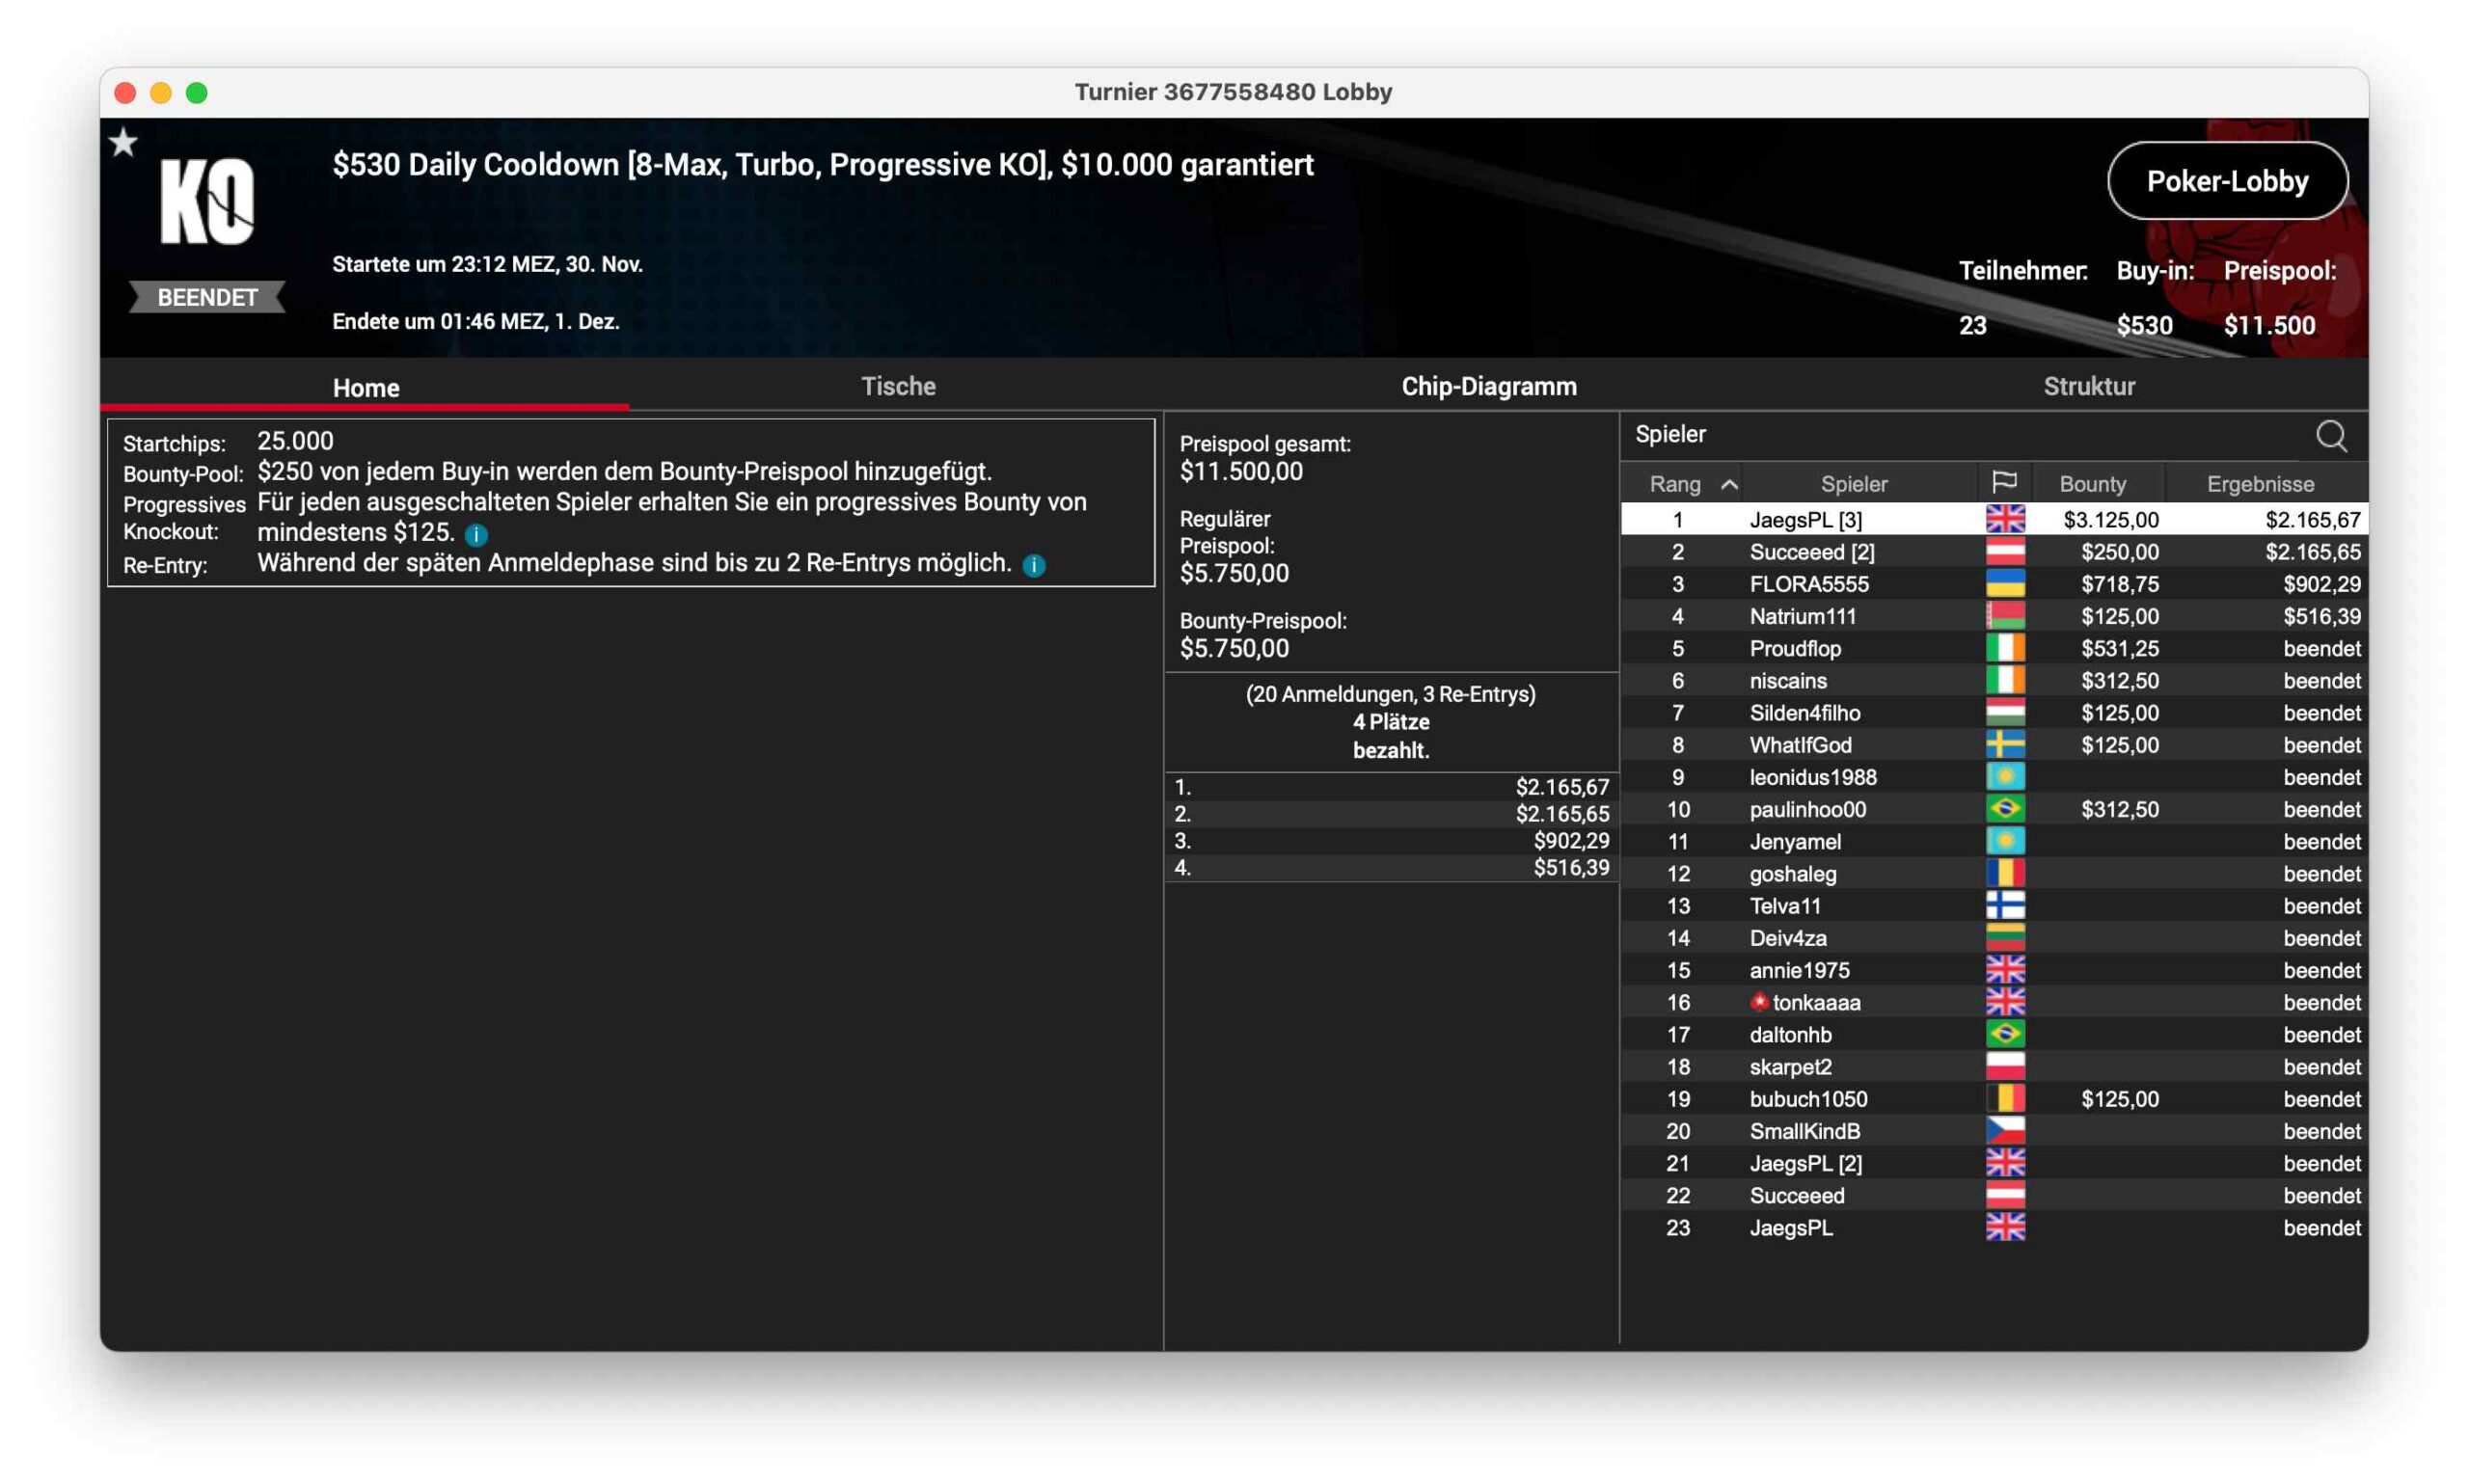Click the player search magnifier icon
This screenshot has width=2469, height=1484.
(x=2330, y=436)
